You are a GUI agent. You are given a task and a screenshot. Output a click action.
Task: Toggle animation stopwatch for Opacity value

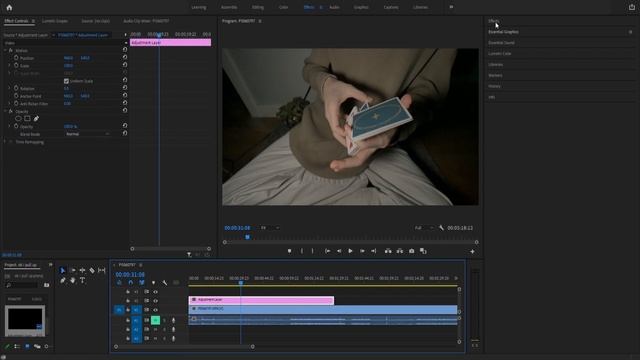[16, 127]
